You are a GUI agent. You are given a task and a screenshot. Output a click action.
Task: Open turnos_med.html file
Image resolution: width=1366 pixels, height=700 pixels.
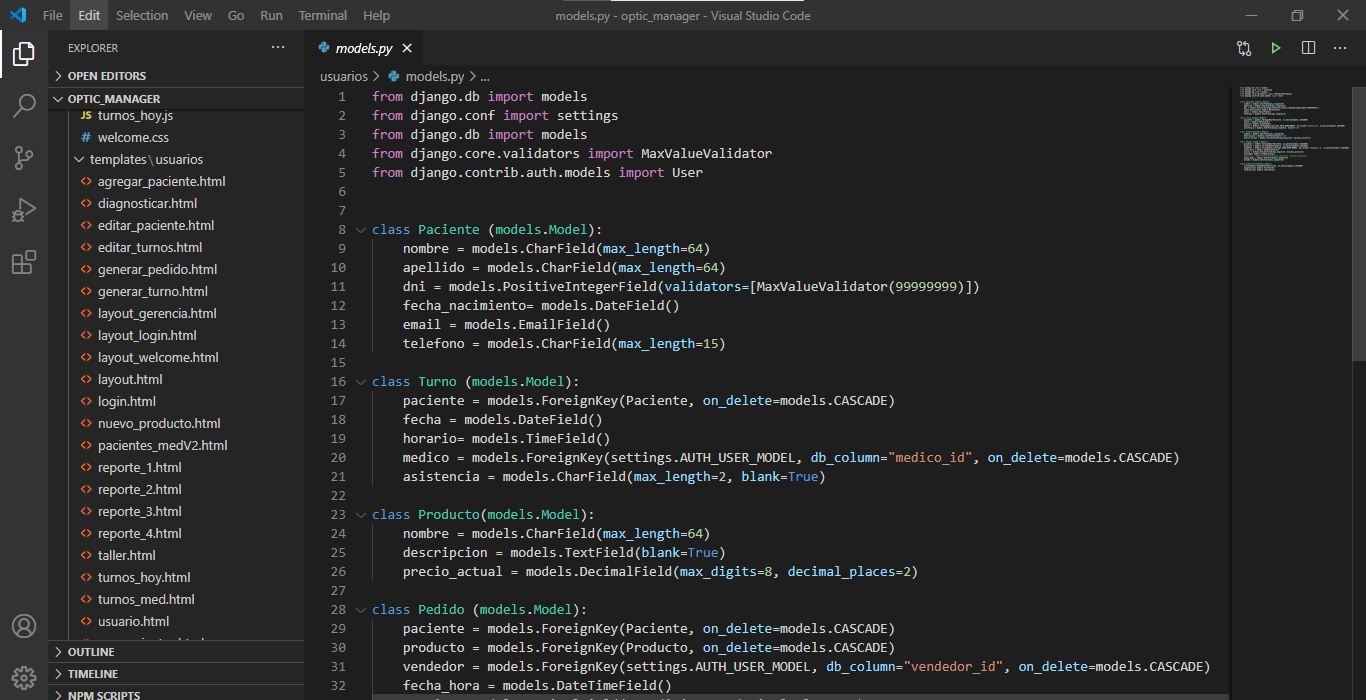point(146,600)
